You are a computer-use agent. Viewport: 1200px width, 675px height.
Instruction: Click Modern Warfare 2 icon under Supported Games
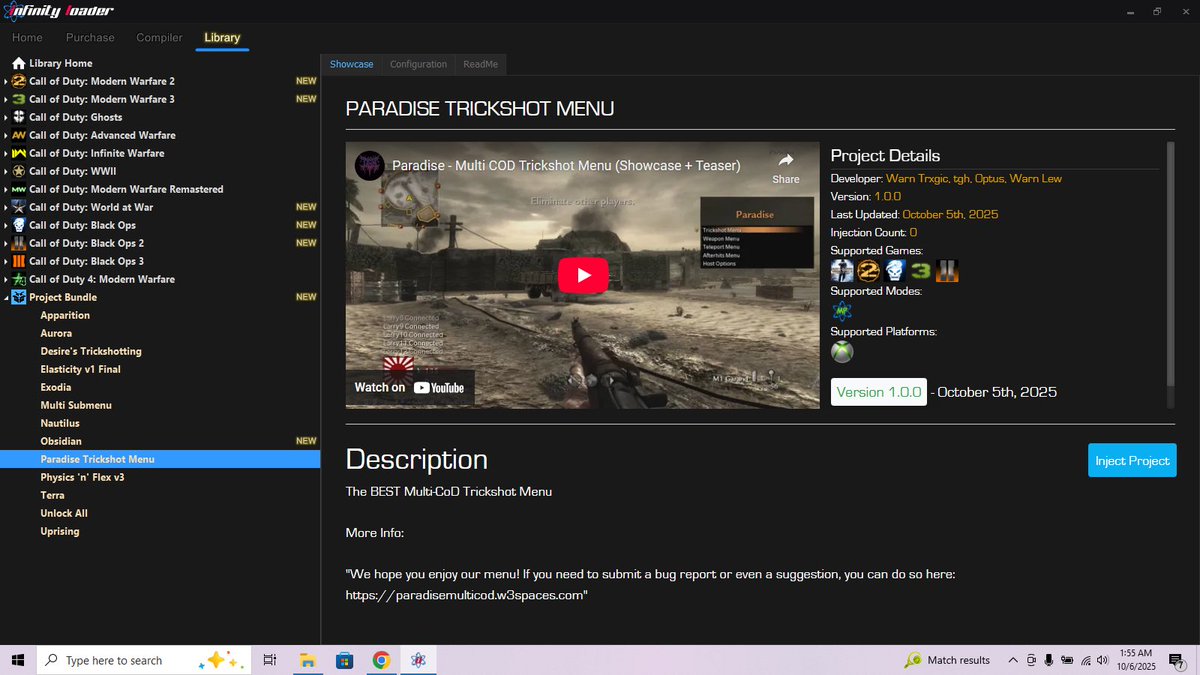(869, 270)
